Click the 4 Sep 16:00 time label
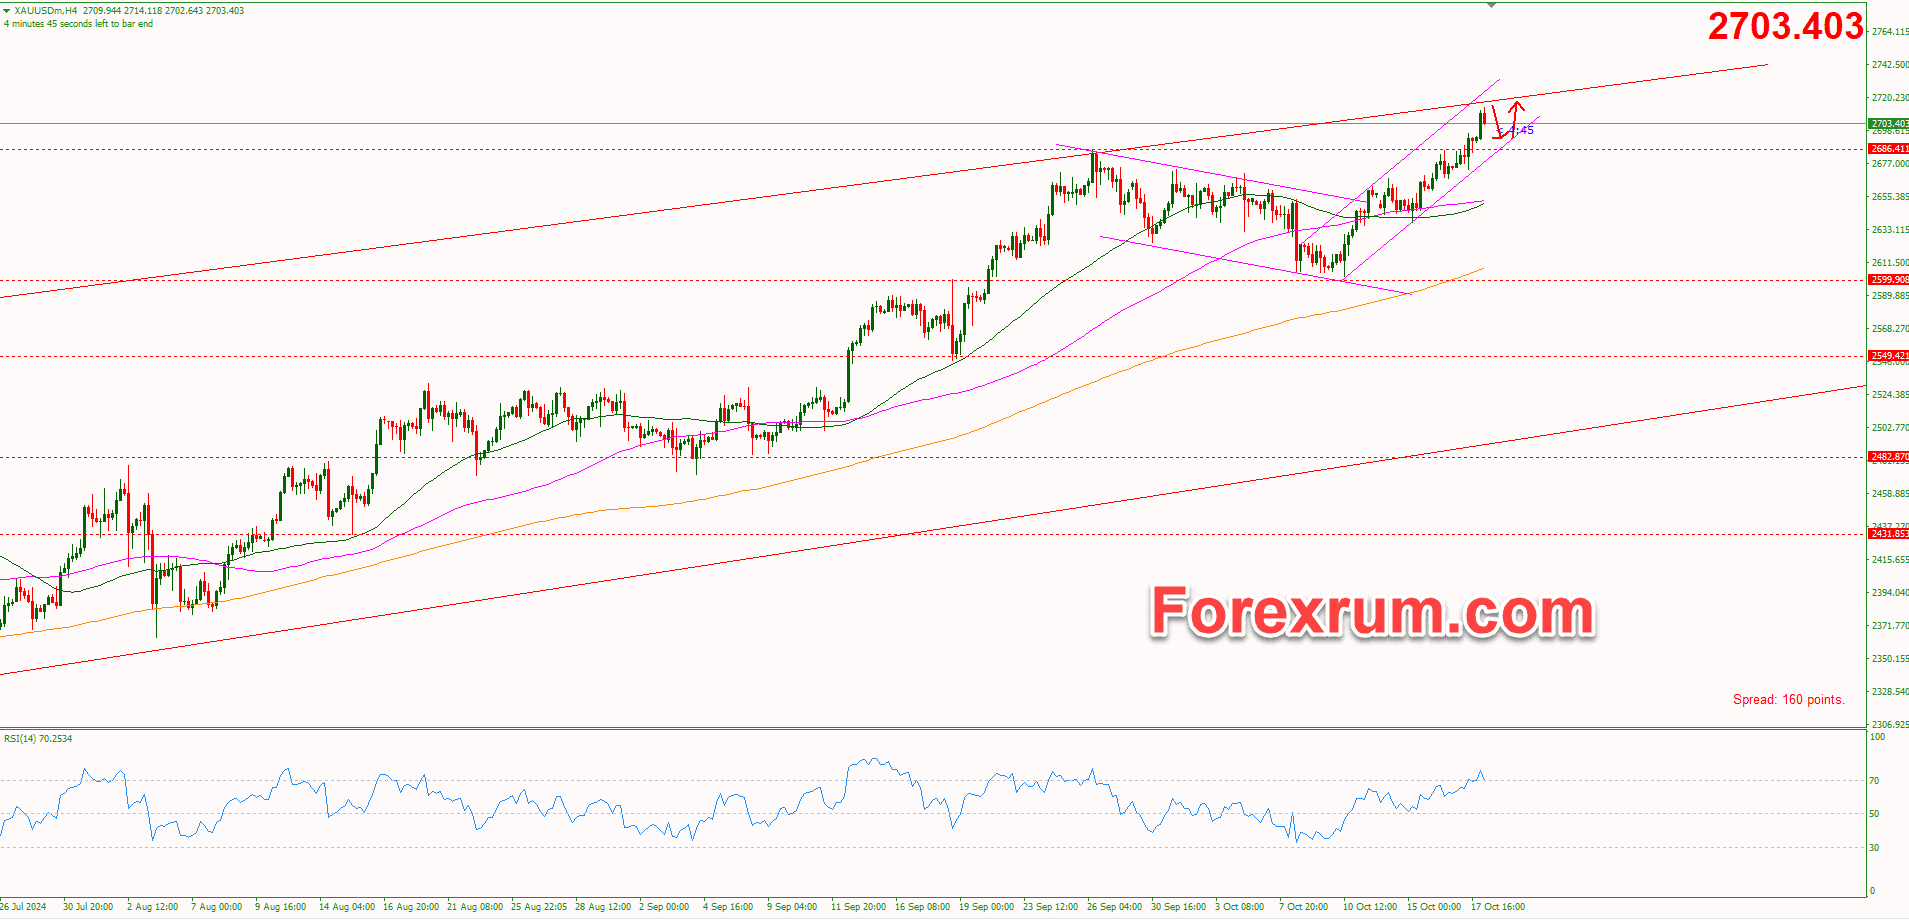 coord(728,907)
